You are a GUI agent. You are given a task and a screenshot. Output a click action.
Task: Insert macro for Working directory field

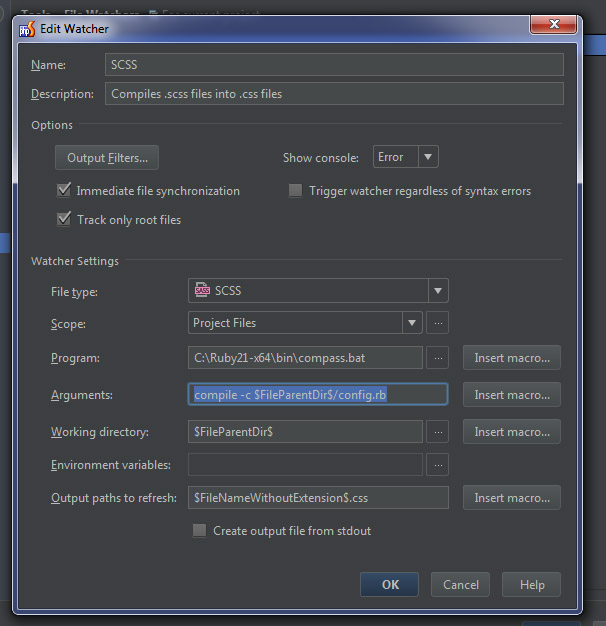click(512, 432)
